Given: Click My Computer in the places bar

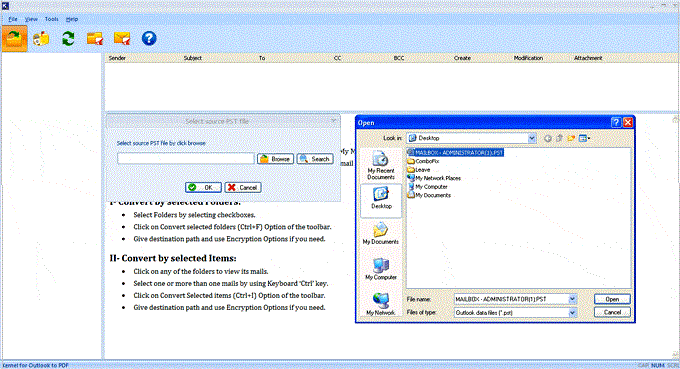Looking at the screenshot, I should [381, 269].
